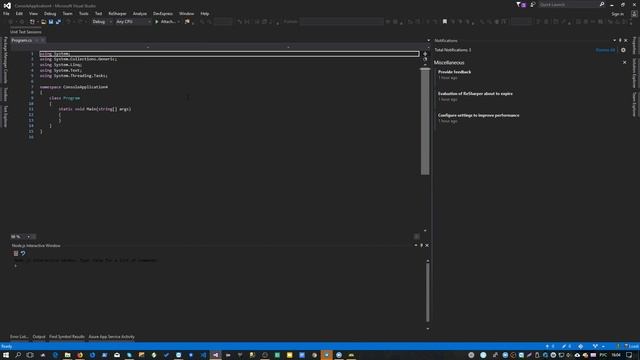Open the ReSharper menu
Screen dimensions: 640x360
click(x=118, y=13)
